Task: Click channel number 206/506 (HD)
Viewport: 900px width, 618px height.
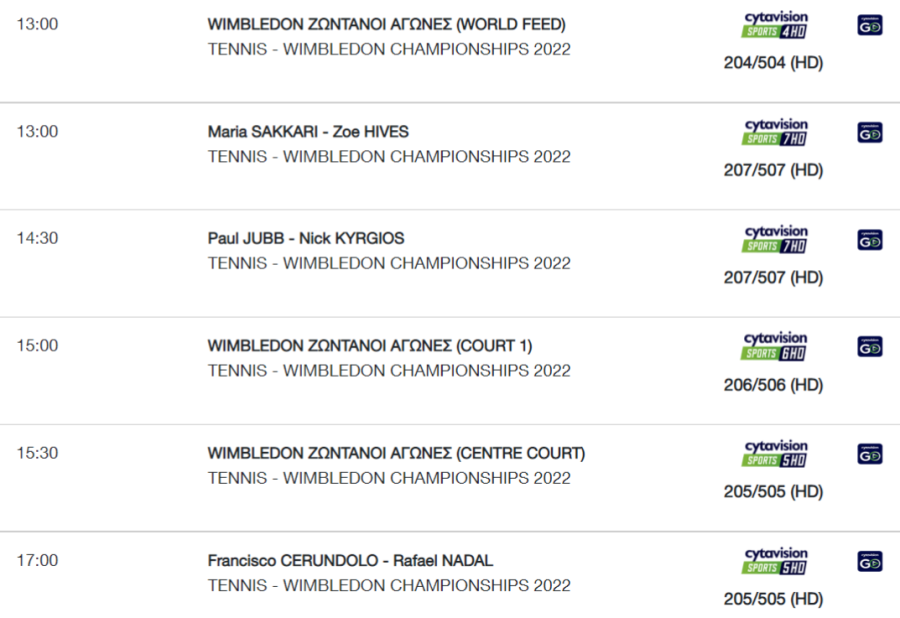Action: tap(773, 385)
